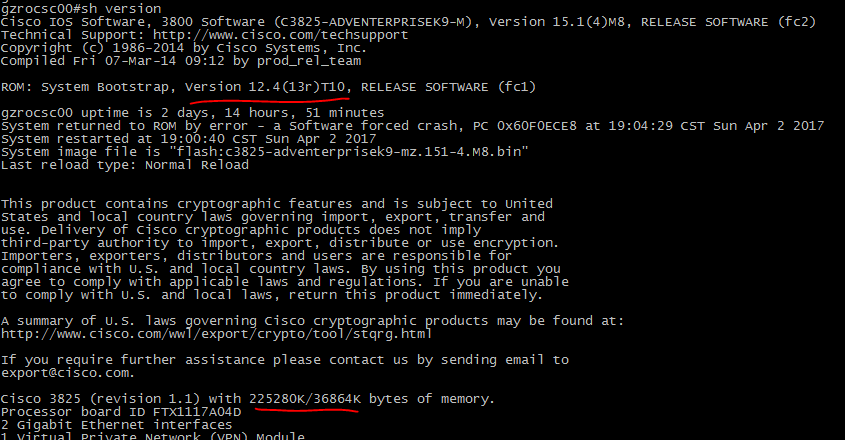
Task: Click 'third-party authority to import, export' line
Action: 280,243
